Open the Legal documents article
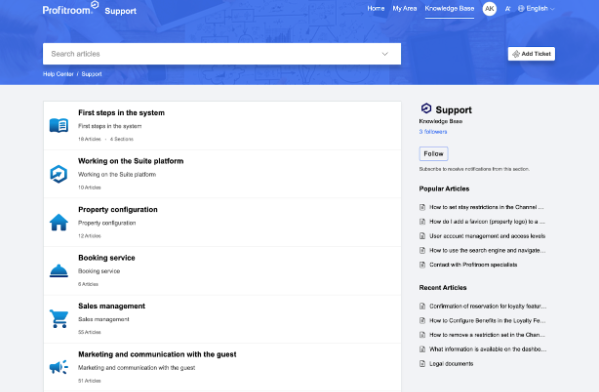This screenshot has width=599, height=392. [x=451, y=364]
